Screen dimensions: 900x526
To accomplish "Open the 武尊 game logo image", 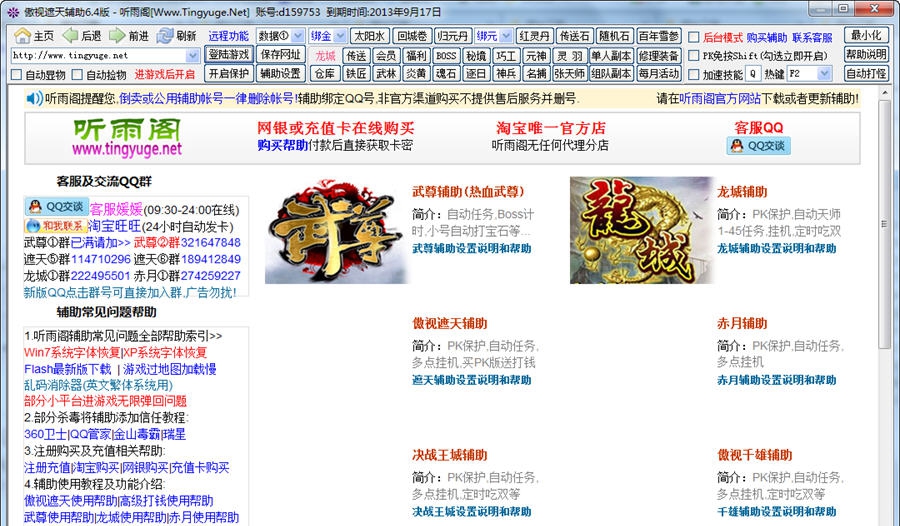I will point(336,230).
